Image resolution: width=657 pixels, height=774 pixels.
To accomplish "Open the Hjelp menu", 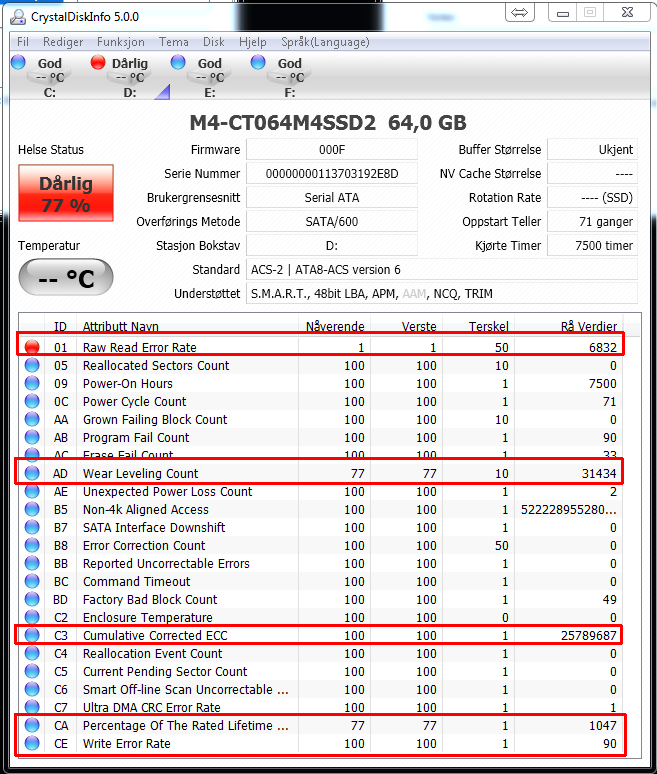I will click(252, 42).
